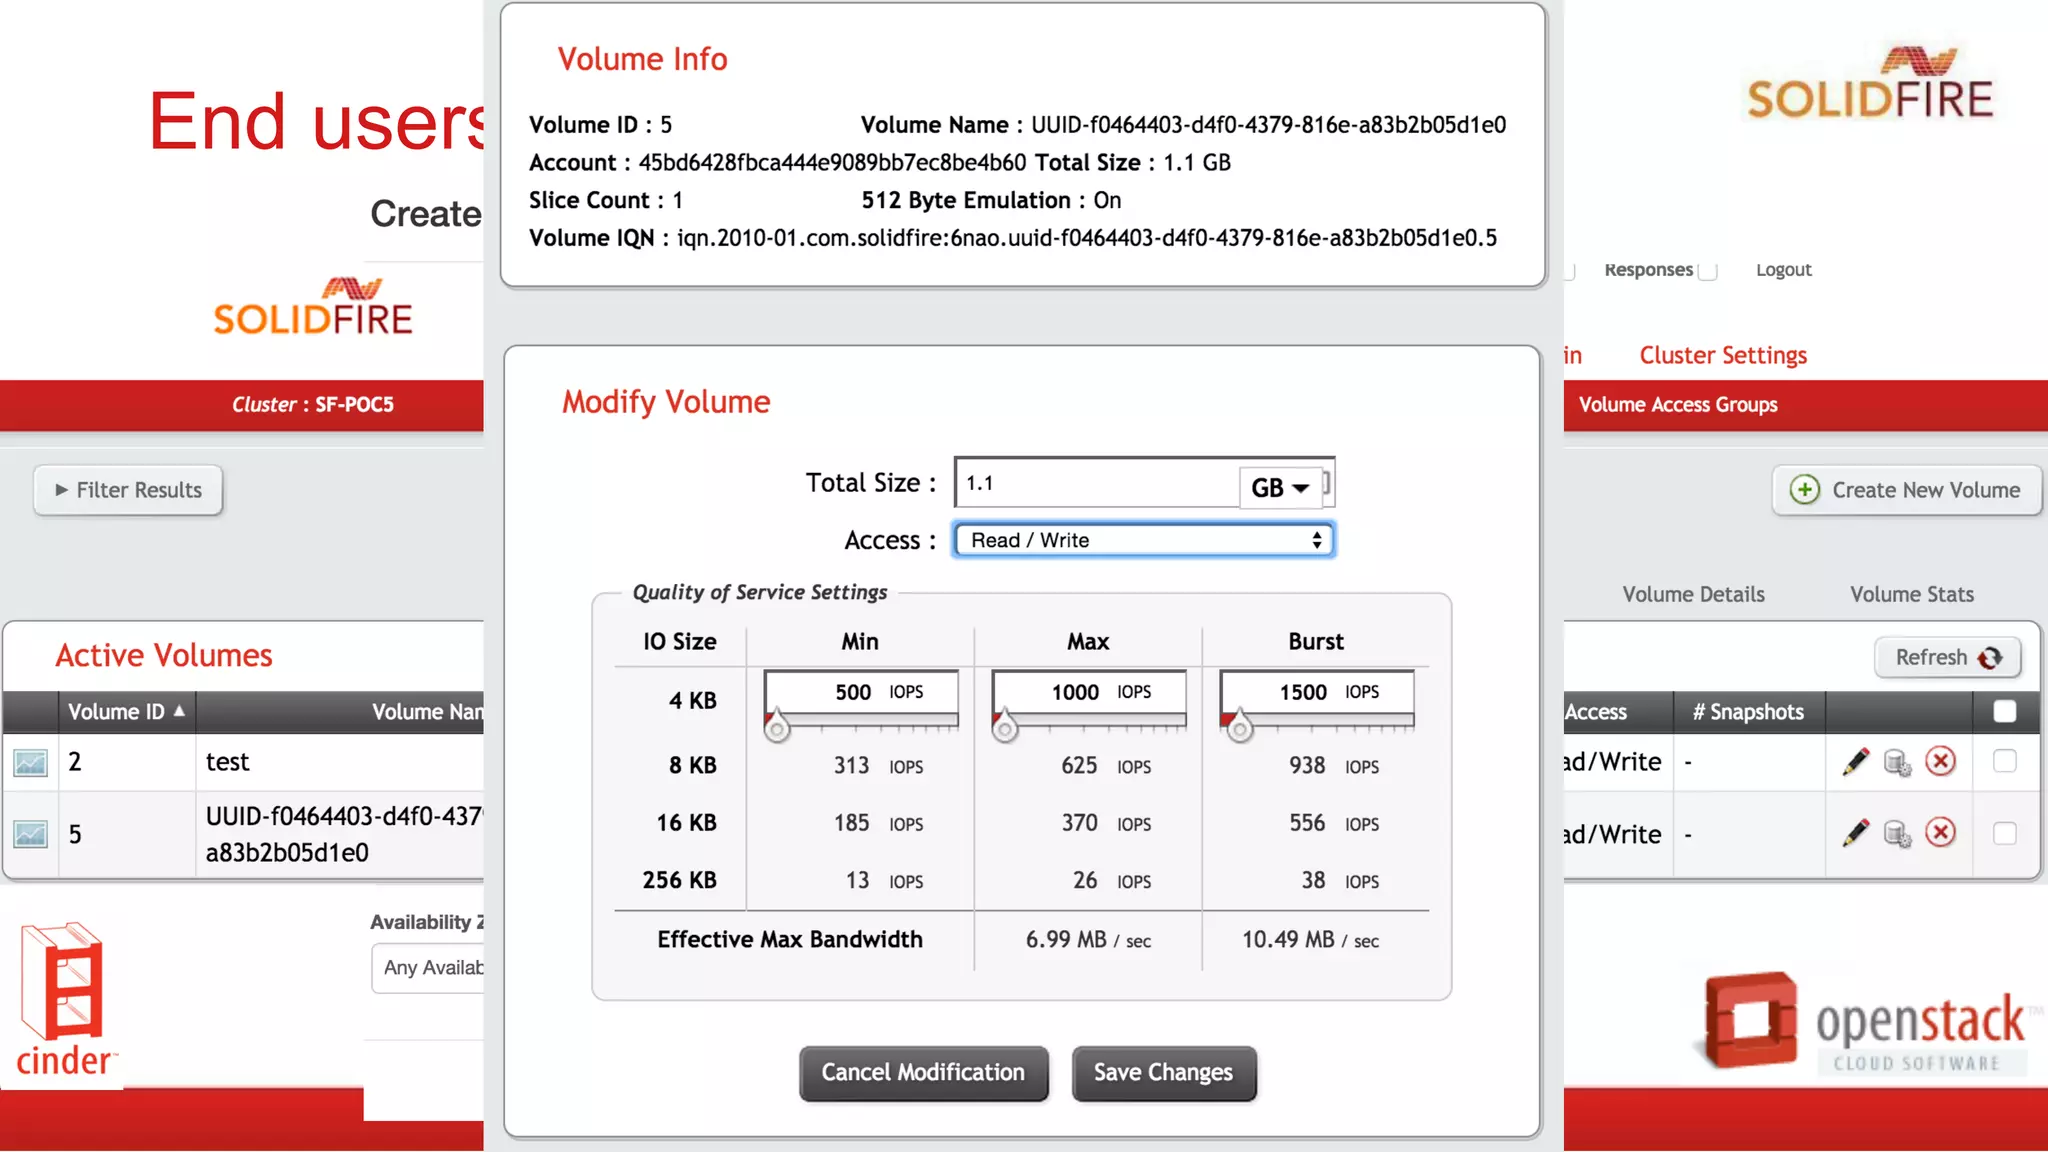
Task: Click the snapshot database icon in second row
Action: 1897,834
